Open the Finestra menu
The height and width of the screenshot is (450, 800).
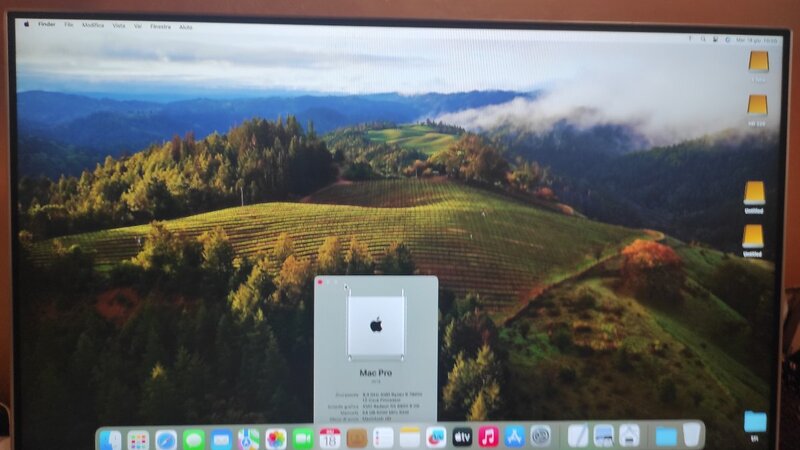[x=160, y=27]
